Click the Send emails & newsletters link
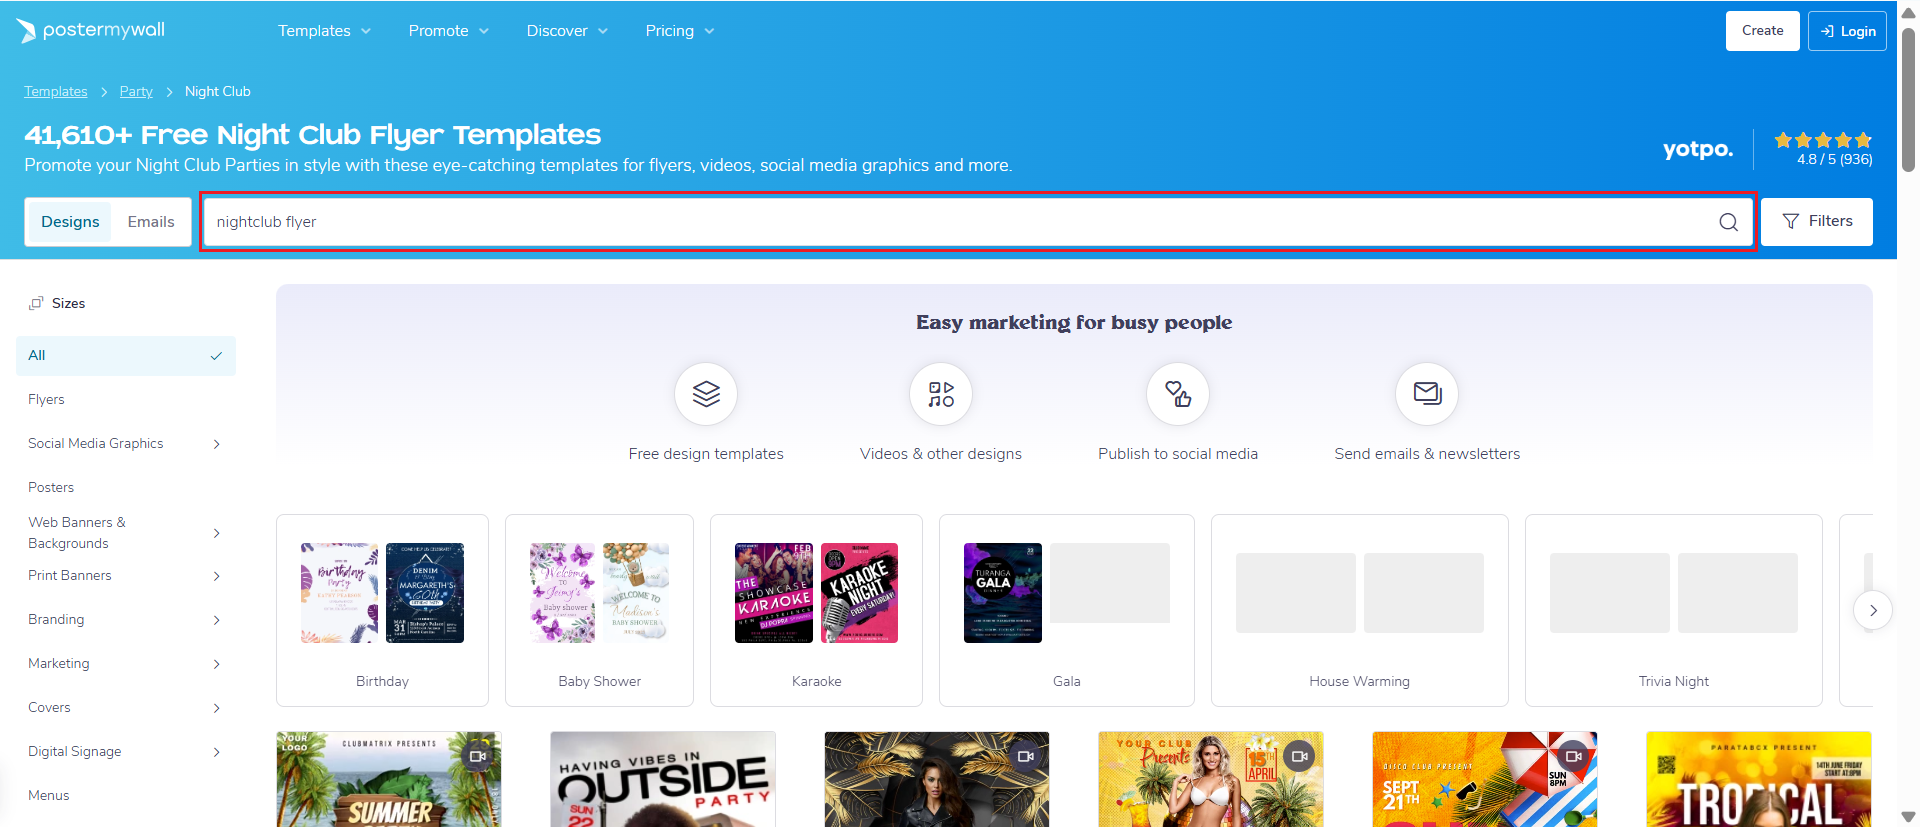 click(x=1427, y=454)
